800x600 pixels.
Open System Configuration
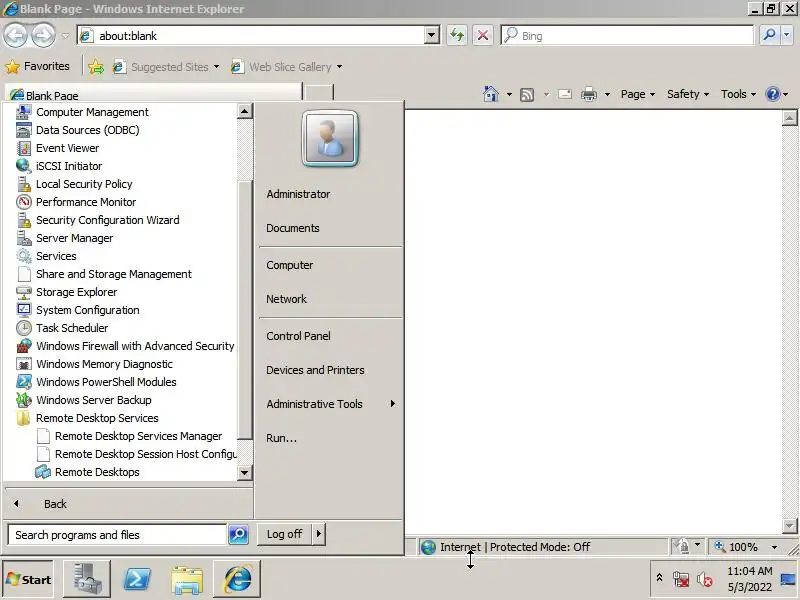[x=78, y=310]
